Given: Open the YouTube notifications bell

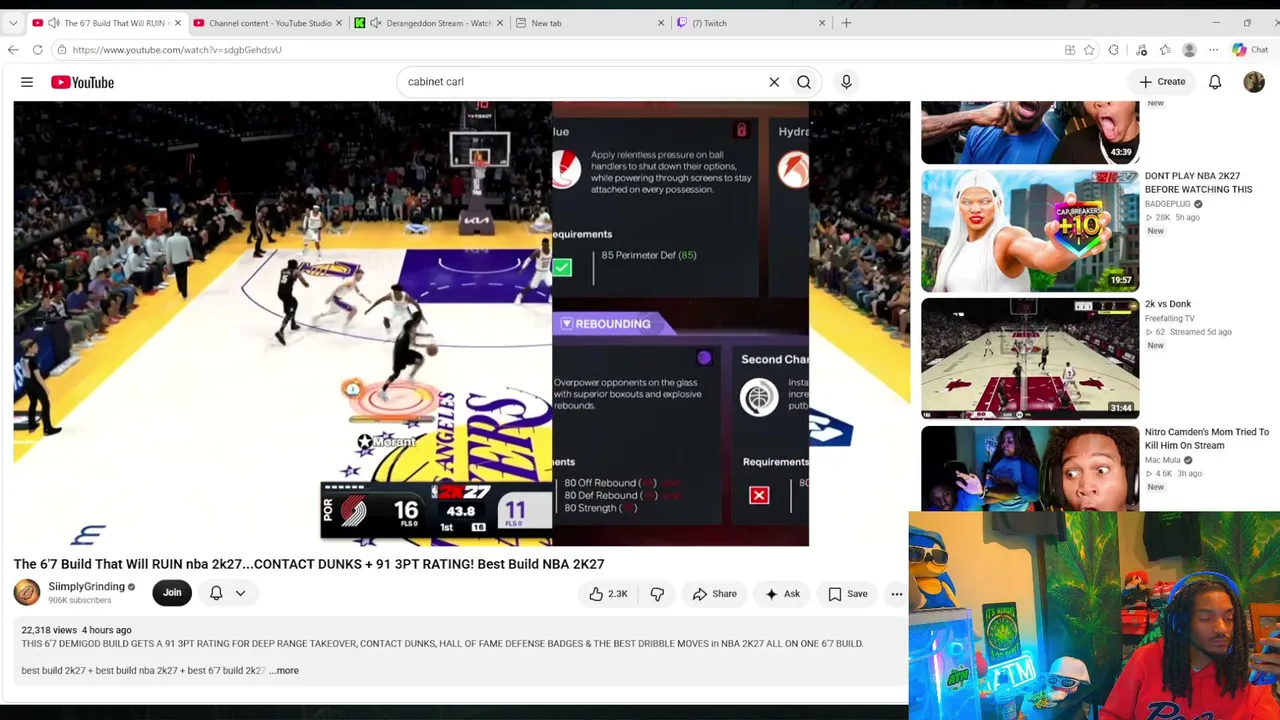Looking at the screenshot, I should coord(1215,82).
